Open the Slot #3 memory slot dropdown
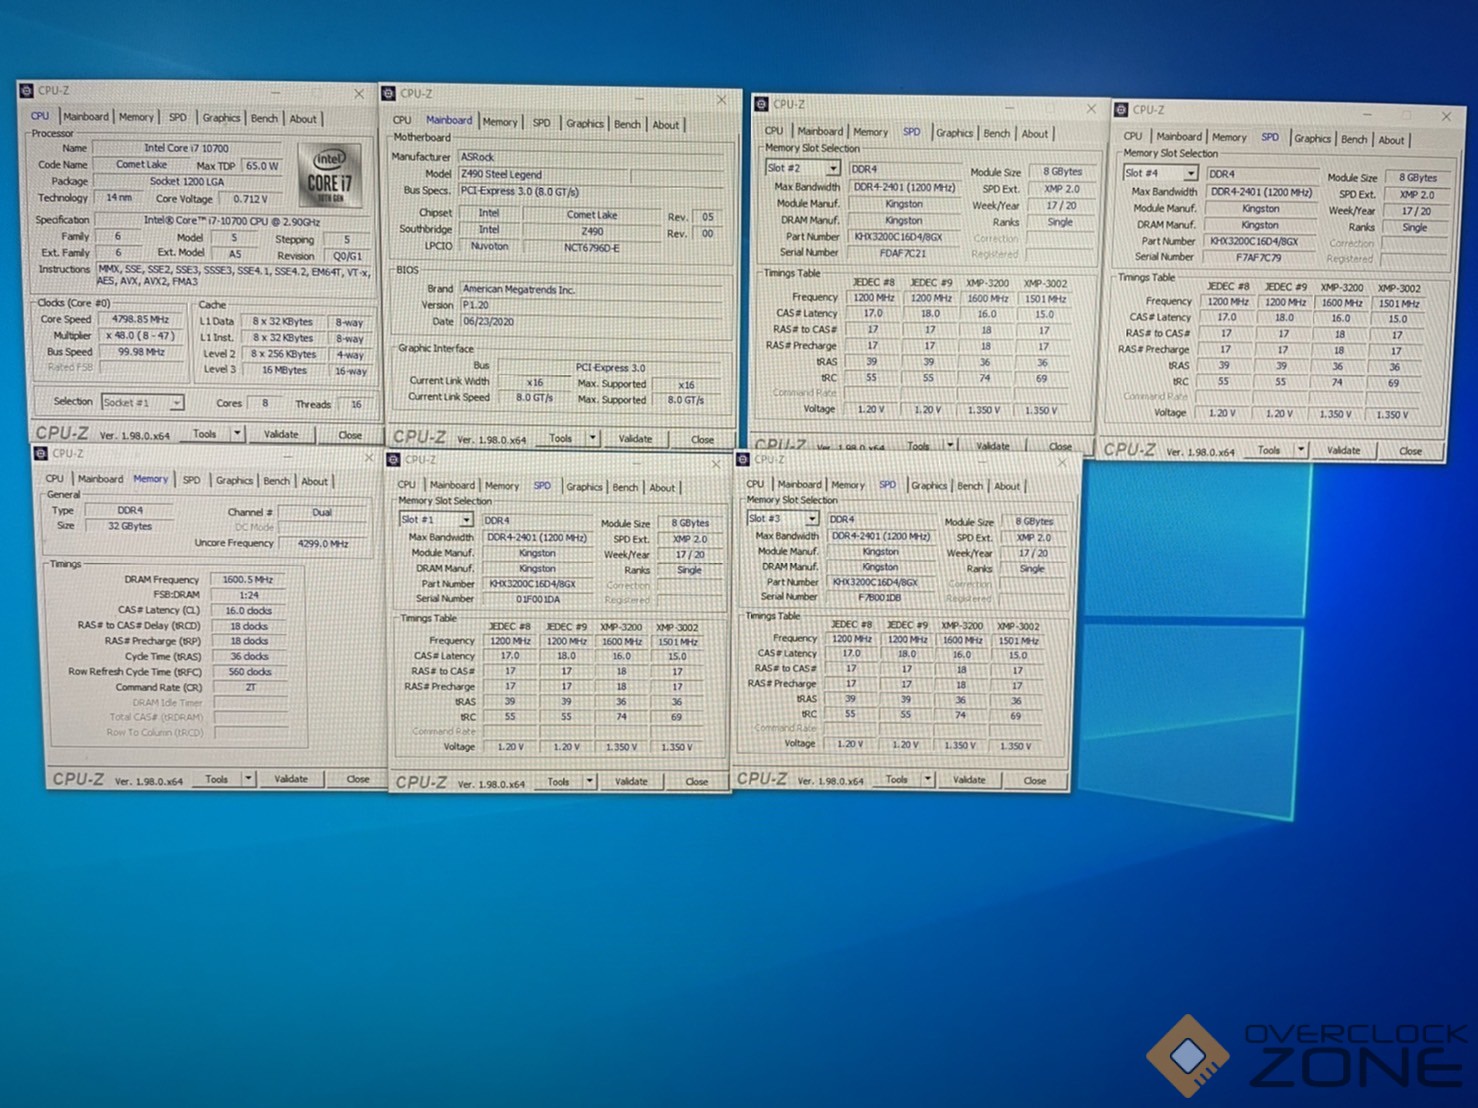 click(x=811, y=518)
